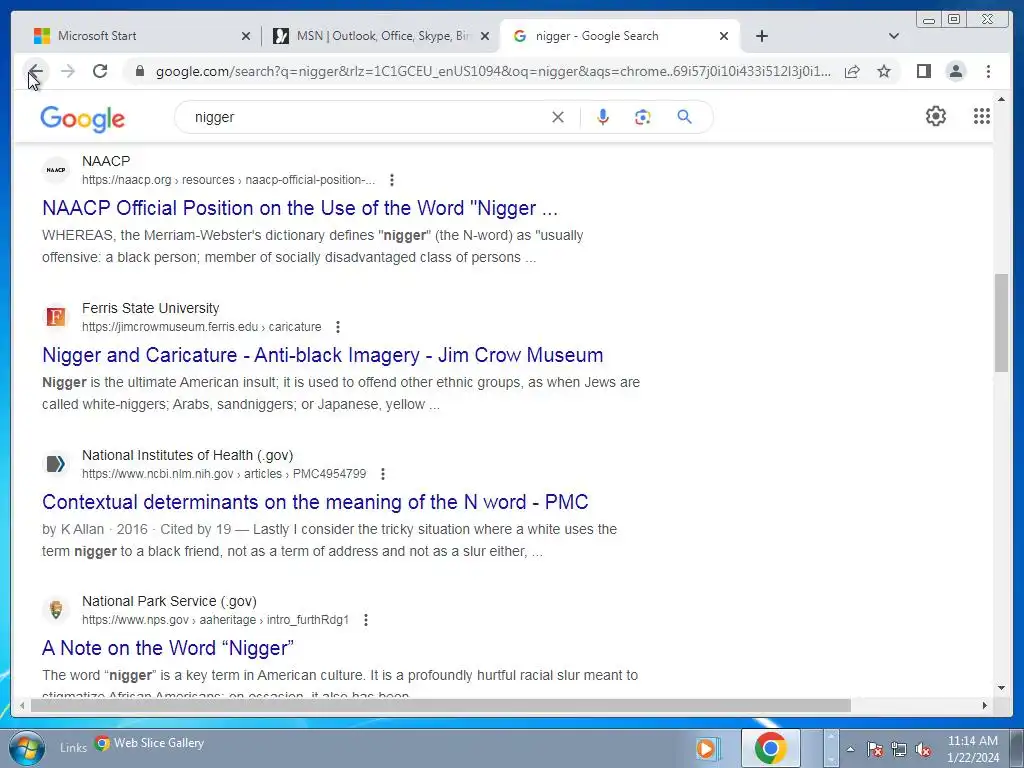
Task: Open the National Park Service note result
Action: (168, 648)
